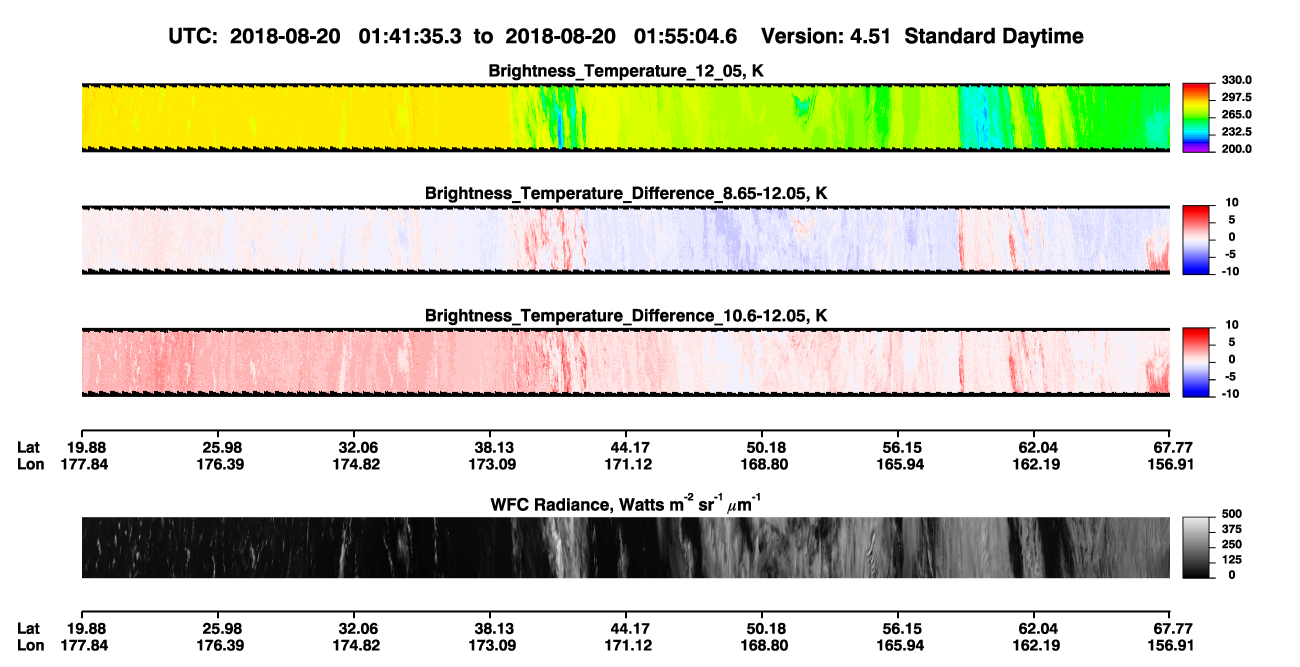Viewport: 1300px width, 667px height.
Task: Select the 'Version: 4.51' text in the header
Action: 825,36
